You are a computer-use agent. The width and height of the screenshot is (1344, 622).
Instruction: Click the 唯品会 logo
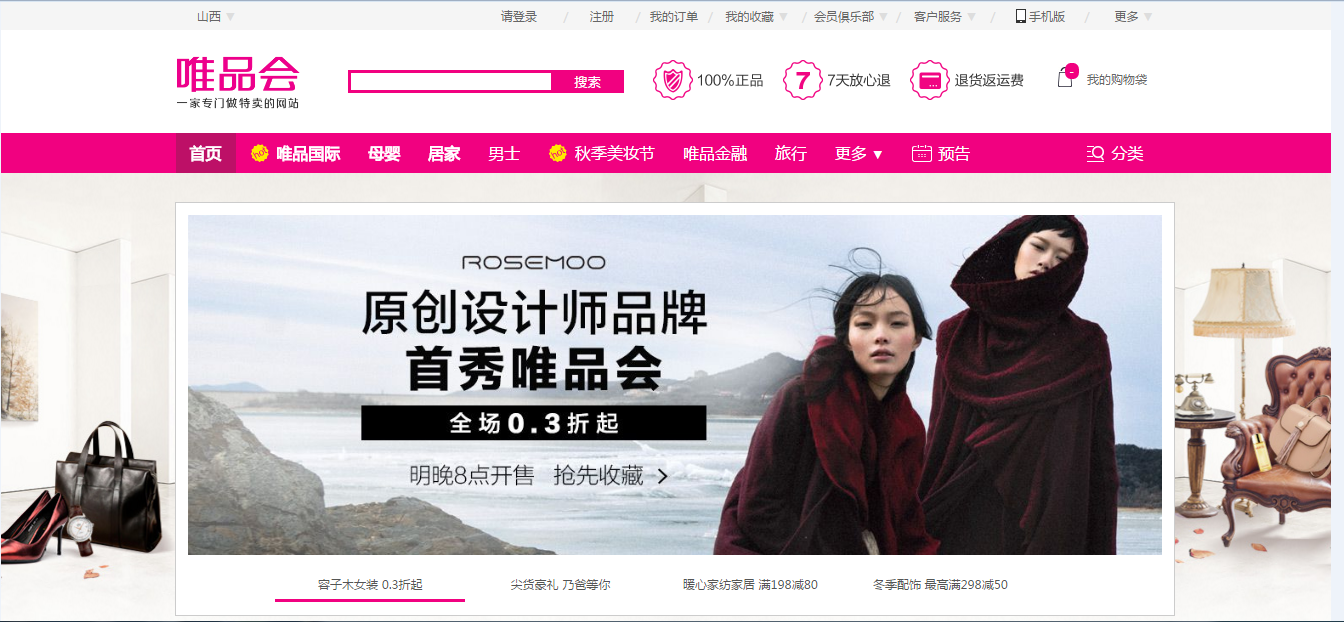[238, 82]
